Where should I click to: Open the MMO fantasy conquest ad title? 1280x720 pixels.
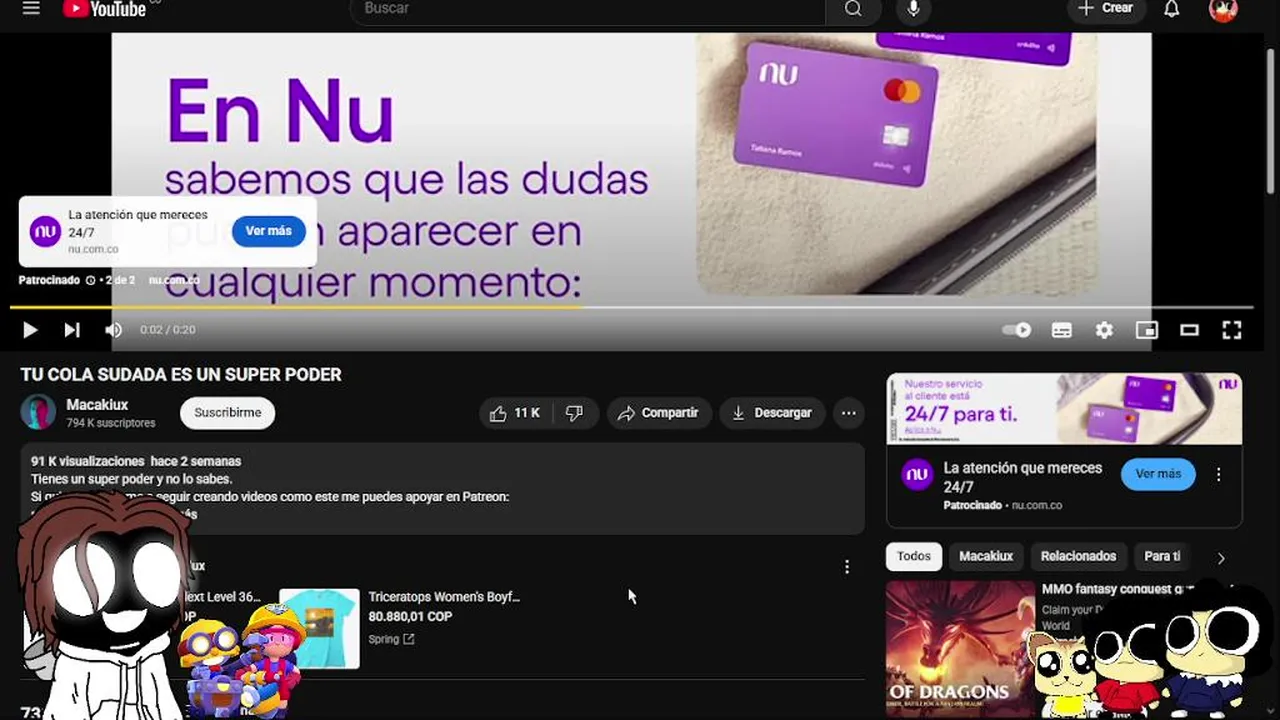pos(1118,589)
